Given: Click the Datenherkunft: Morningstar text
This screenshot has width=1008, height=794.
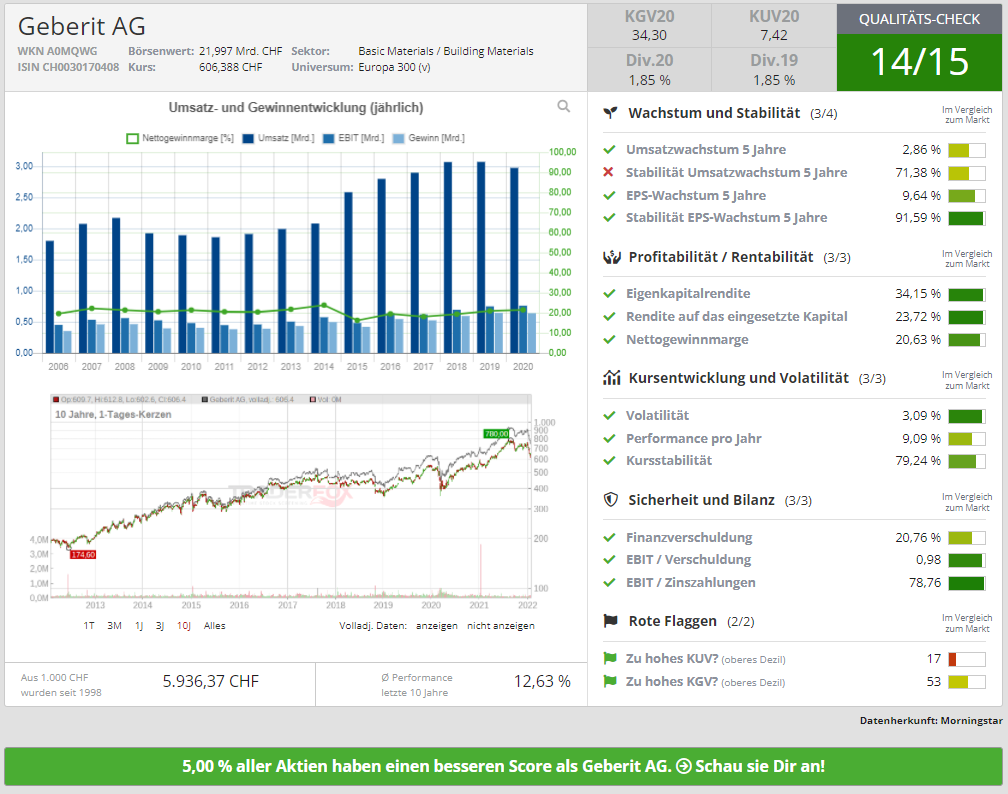Looking at the screenshot, I should pos(931,721).
